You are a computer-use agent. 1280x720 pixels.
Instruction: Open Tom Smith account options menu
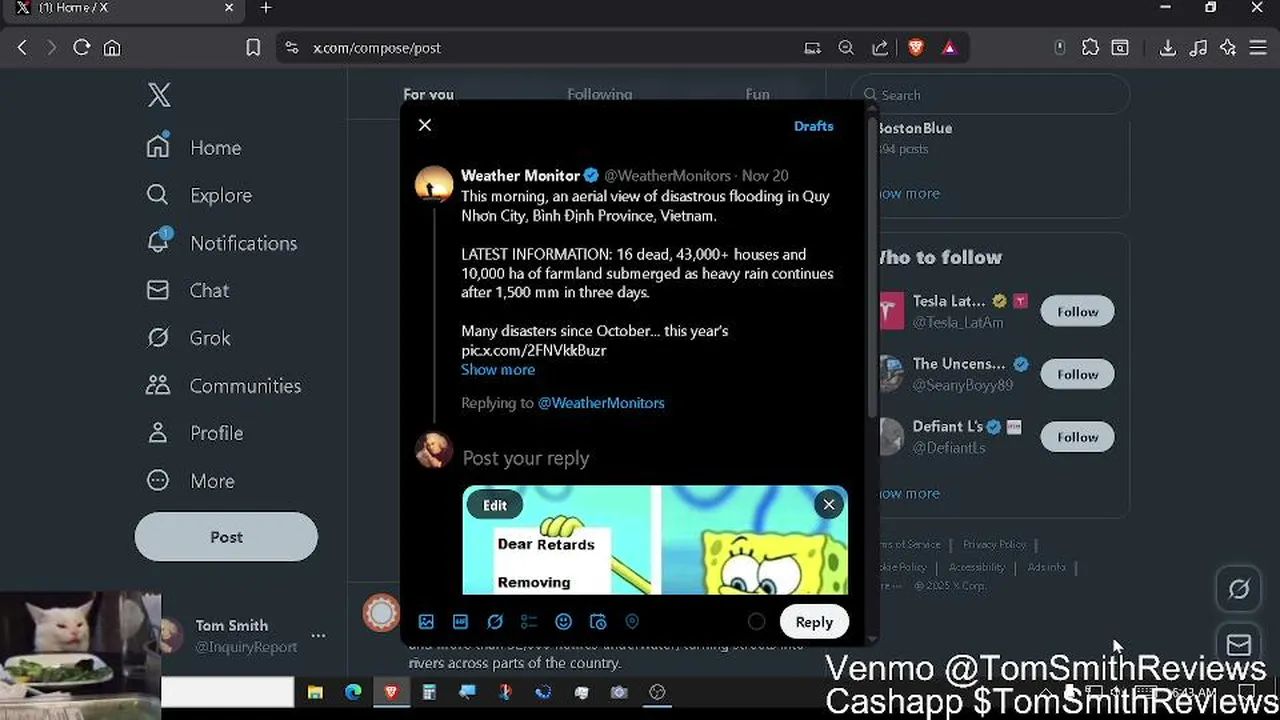(318, 635)
